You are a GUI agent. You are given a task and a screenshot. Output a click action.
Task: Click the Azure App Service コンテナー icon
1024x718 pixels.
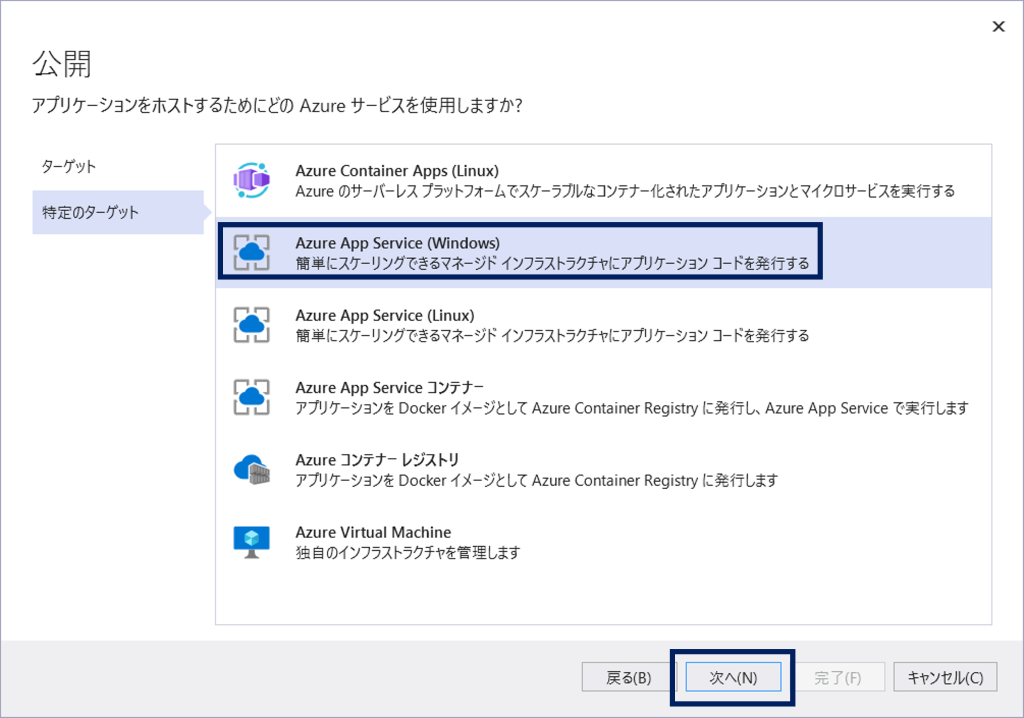coord(251,397)
